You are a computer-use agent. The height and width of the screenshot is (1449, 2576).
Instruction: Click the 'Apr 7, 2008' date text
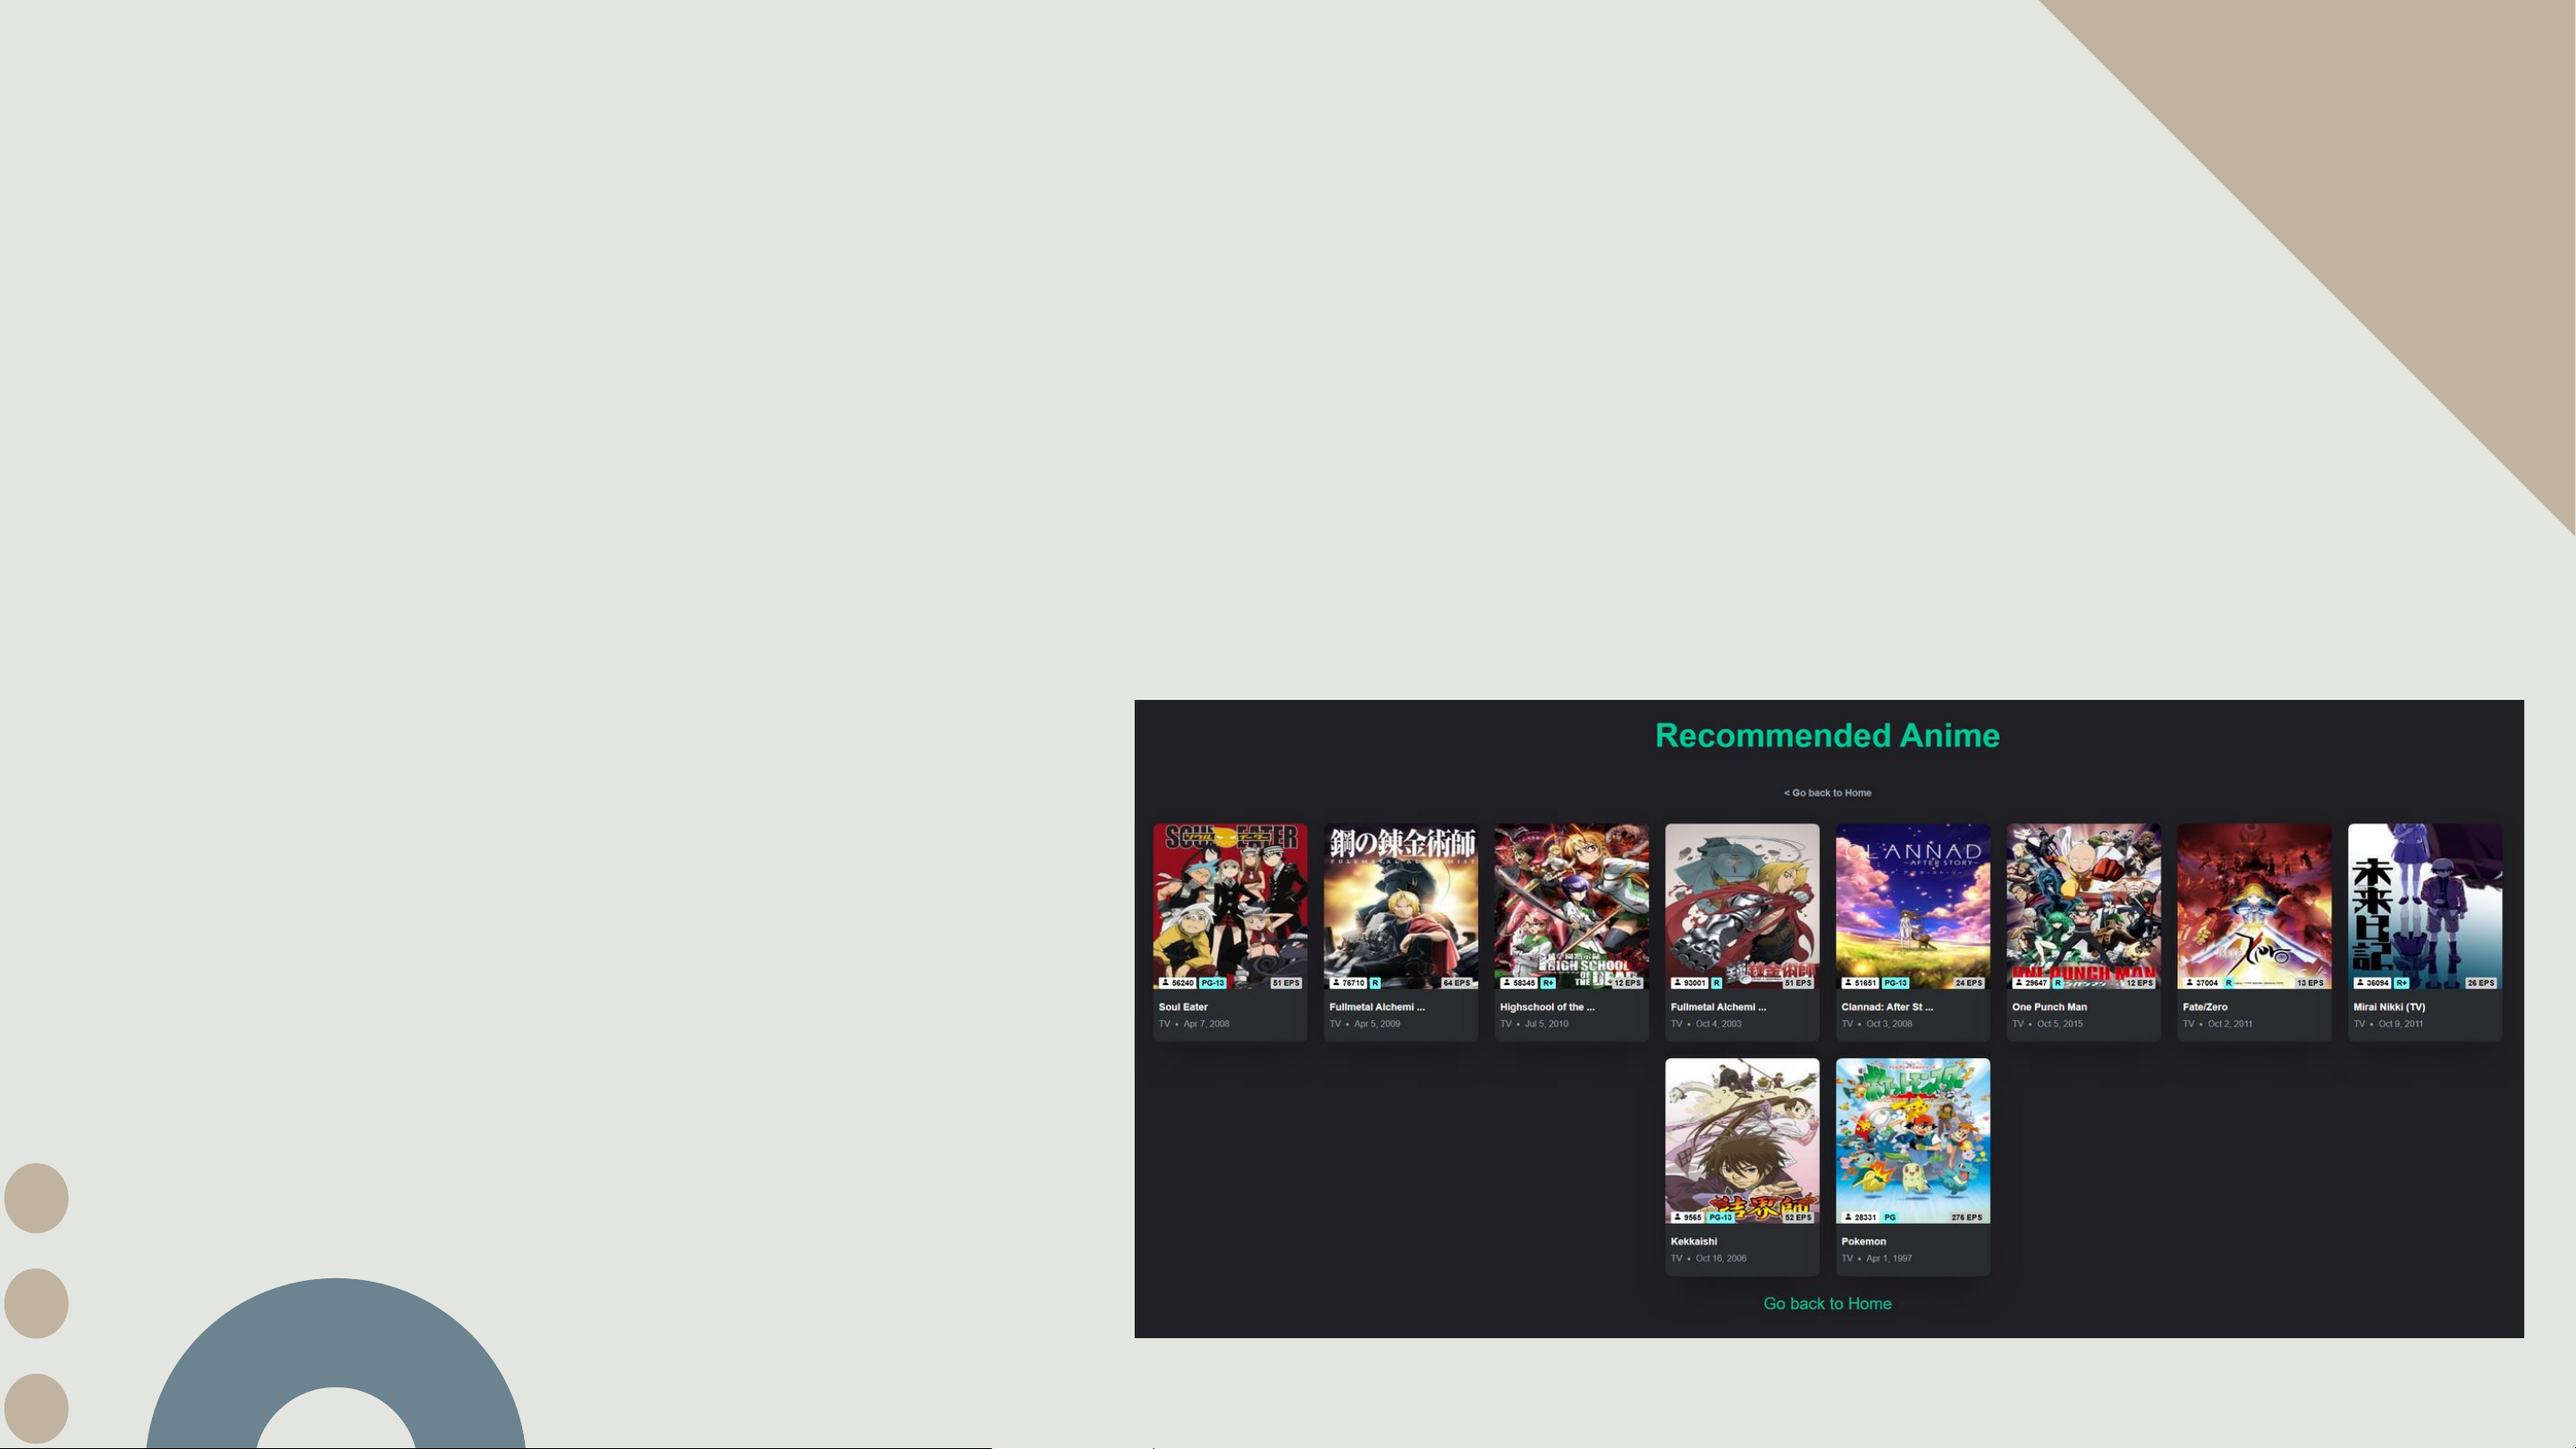click(1206, 1024)
